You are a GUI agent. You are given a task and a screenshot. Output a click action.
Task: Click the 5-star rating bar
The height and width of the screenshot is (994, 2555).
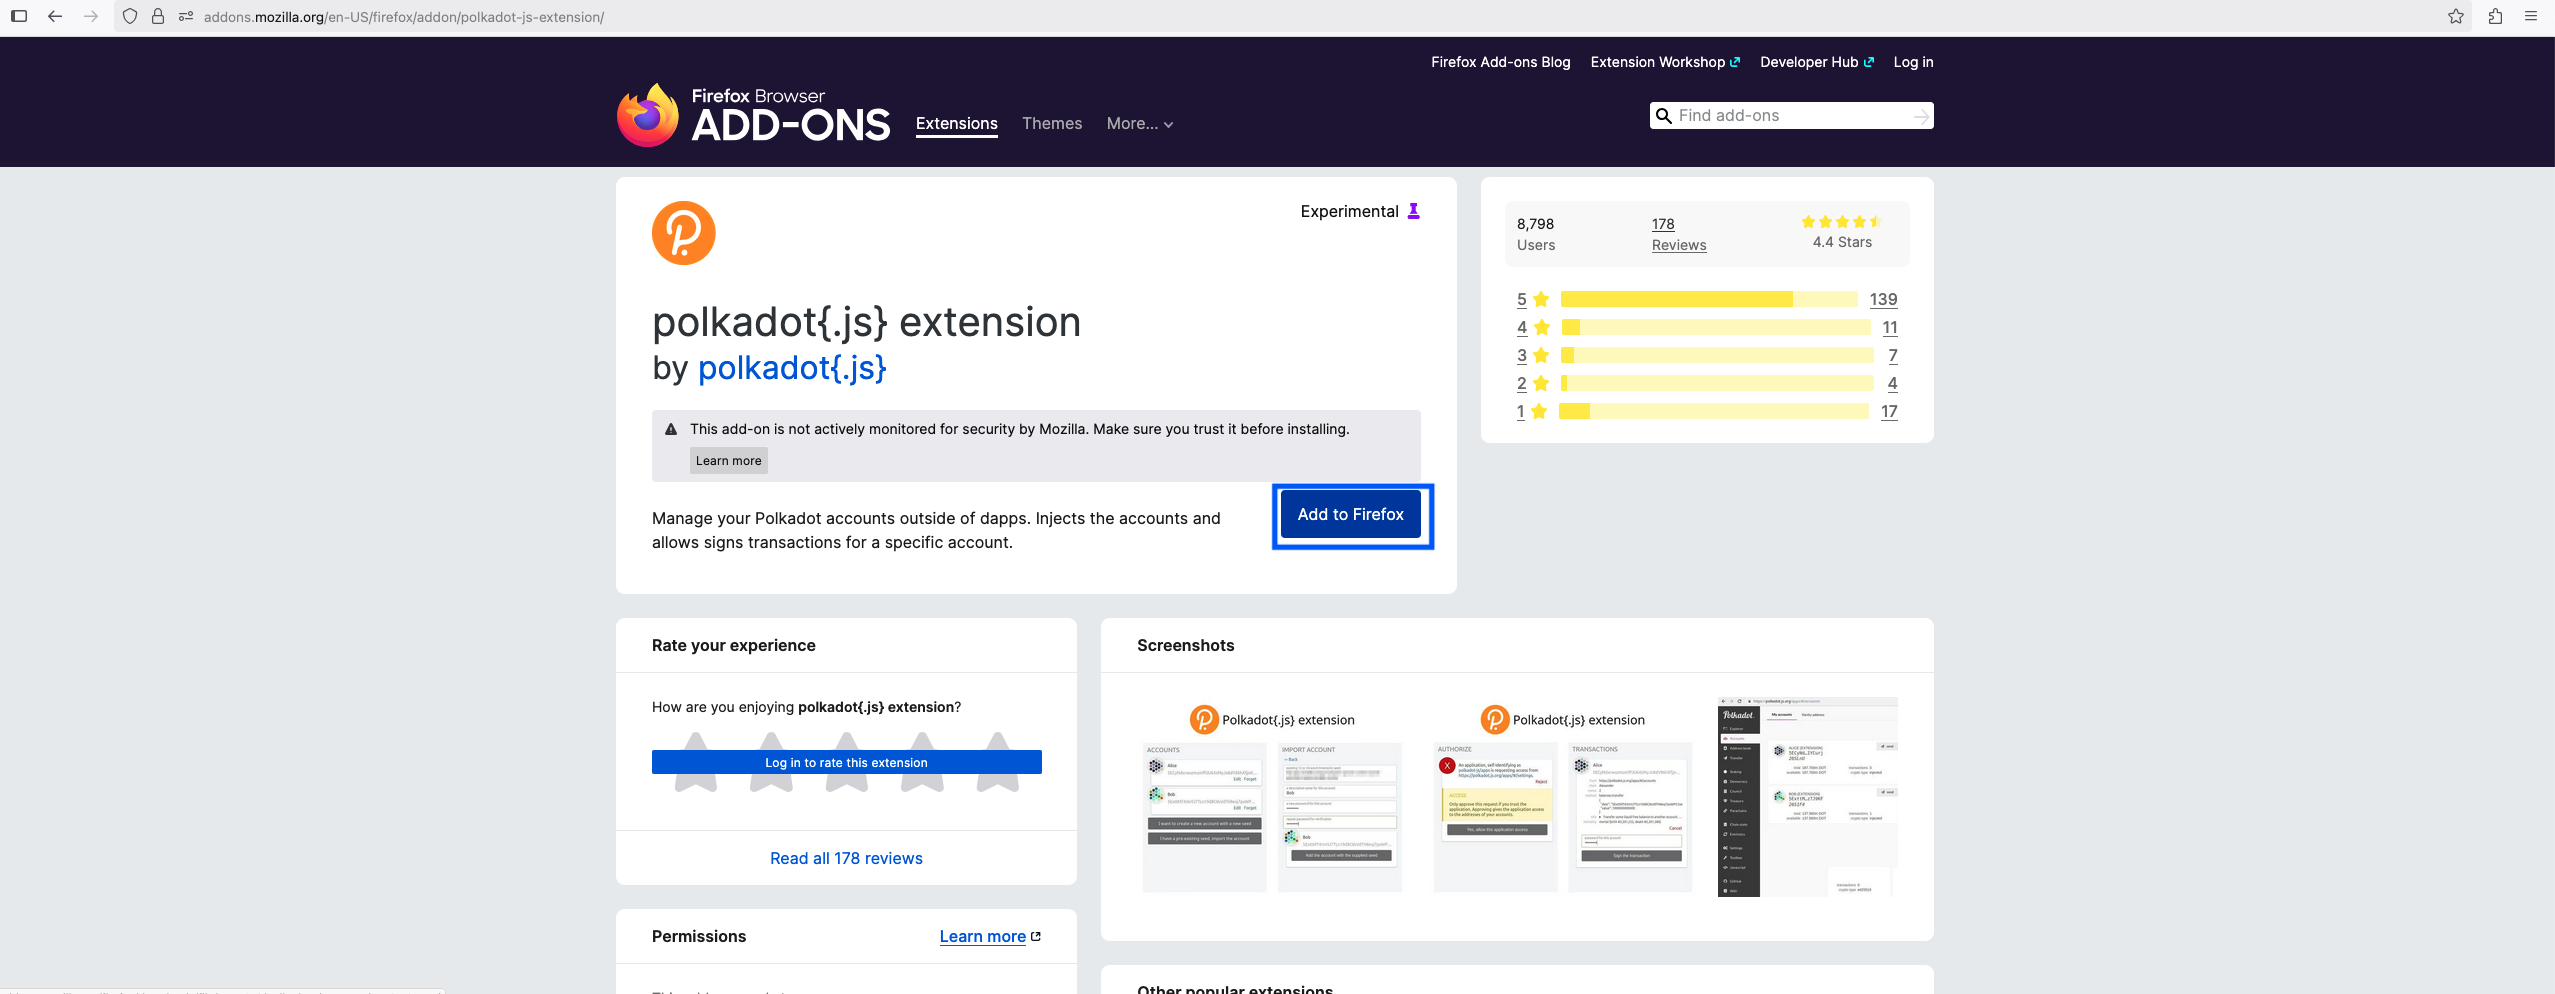[x=1709, y=299]
